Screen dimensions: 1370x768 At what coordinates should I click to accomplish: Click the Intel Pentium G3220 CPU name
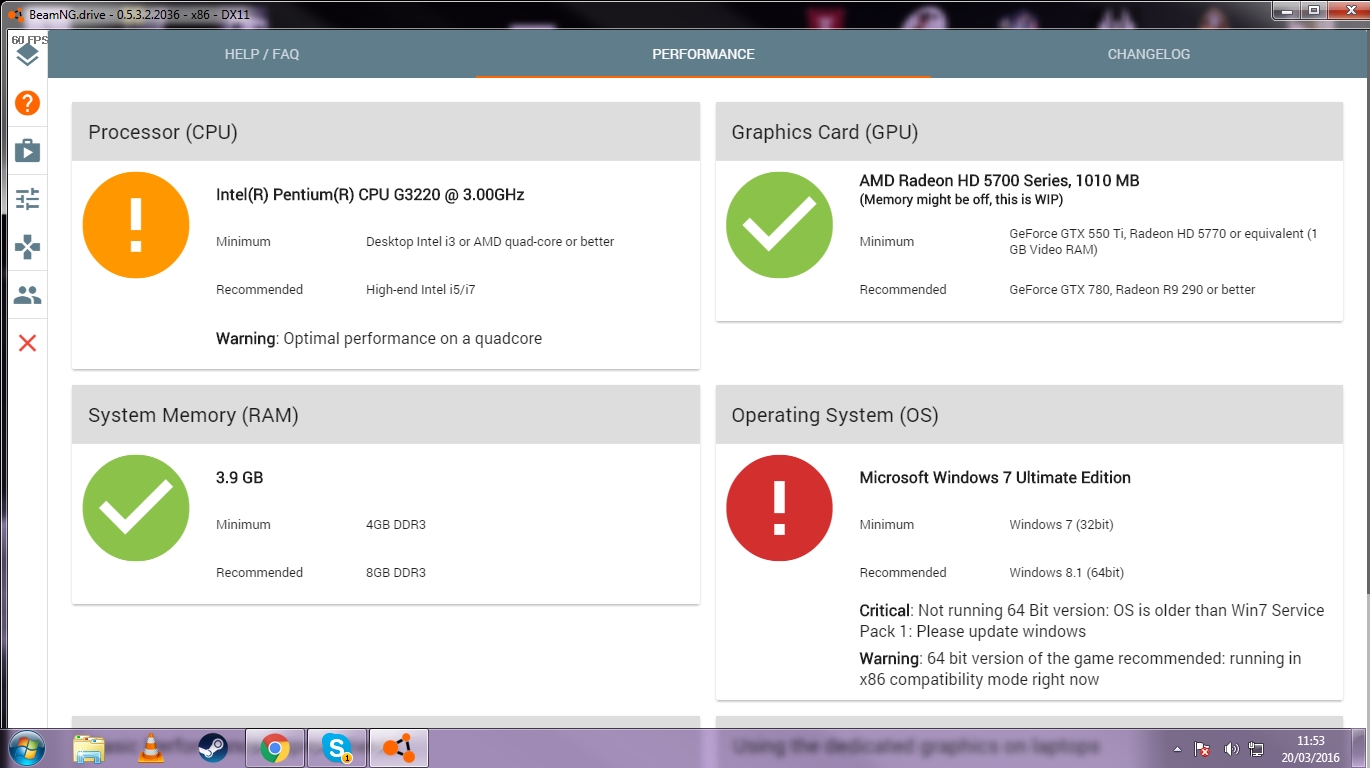coord(370,194)
